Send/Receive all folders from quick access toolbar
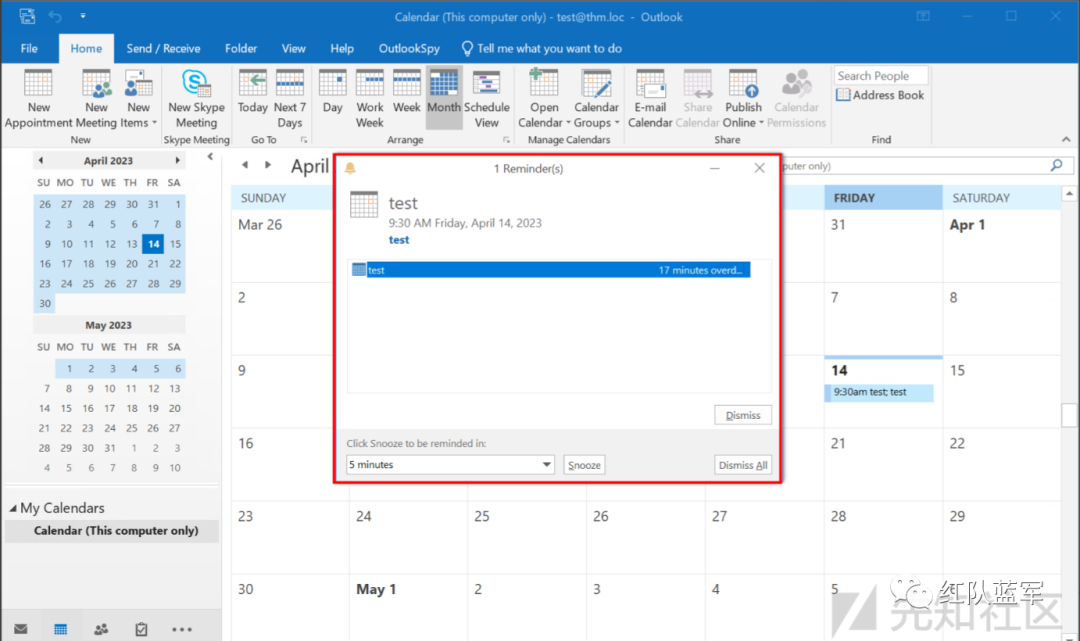 27,16
